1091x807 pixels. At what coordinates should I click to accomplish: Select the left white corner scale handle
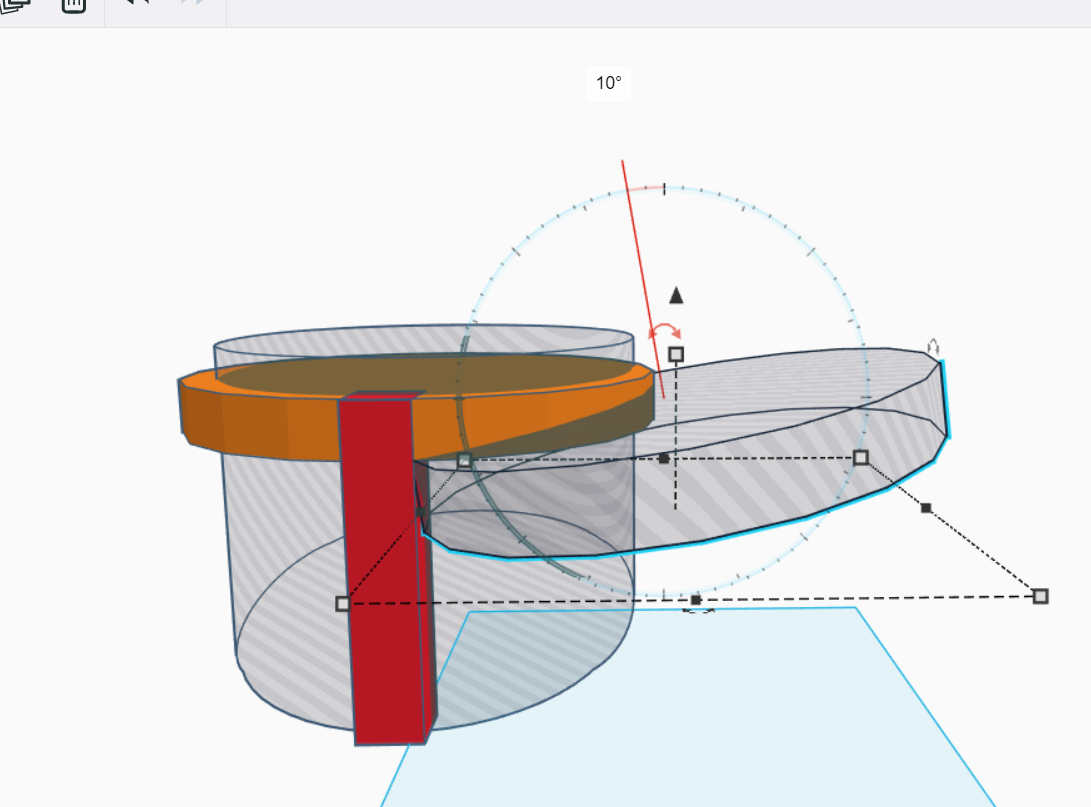click(x=345, y=603)
